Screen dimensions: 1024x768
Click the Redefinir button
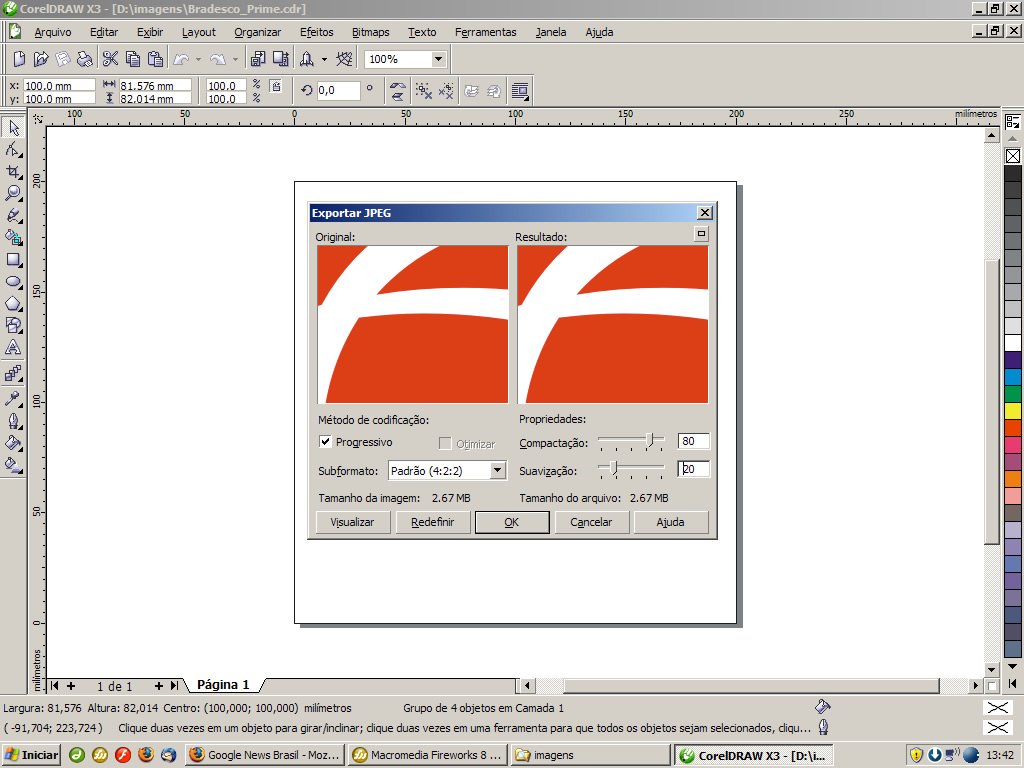click(x=432, y=522)
